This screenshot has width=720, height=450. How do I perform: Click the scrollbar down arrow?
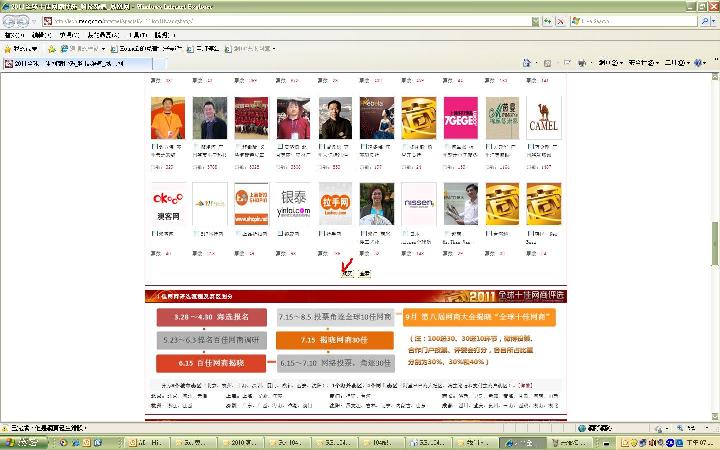[x=715, y=416]
